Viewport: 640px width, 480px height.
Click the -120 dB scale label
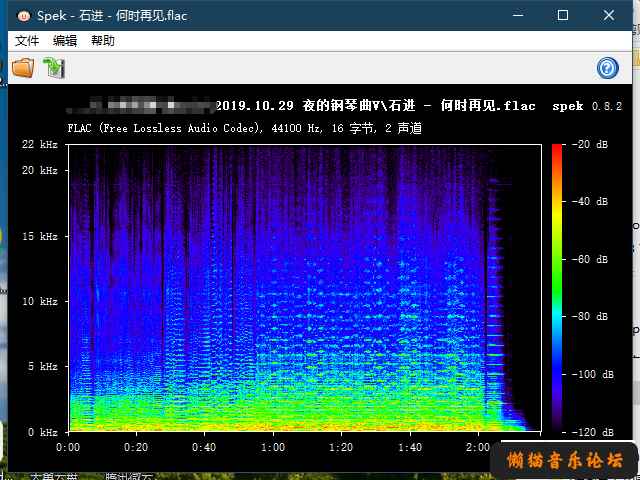tap(593, 432)
